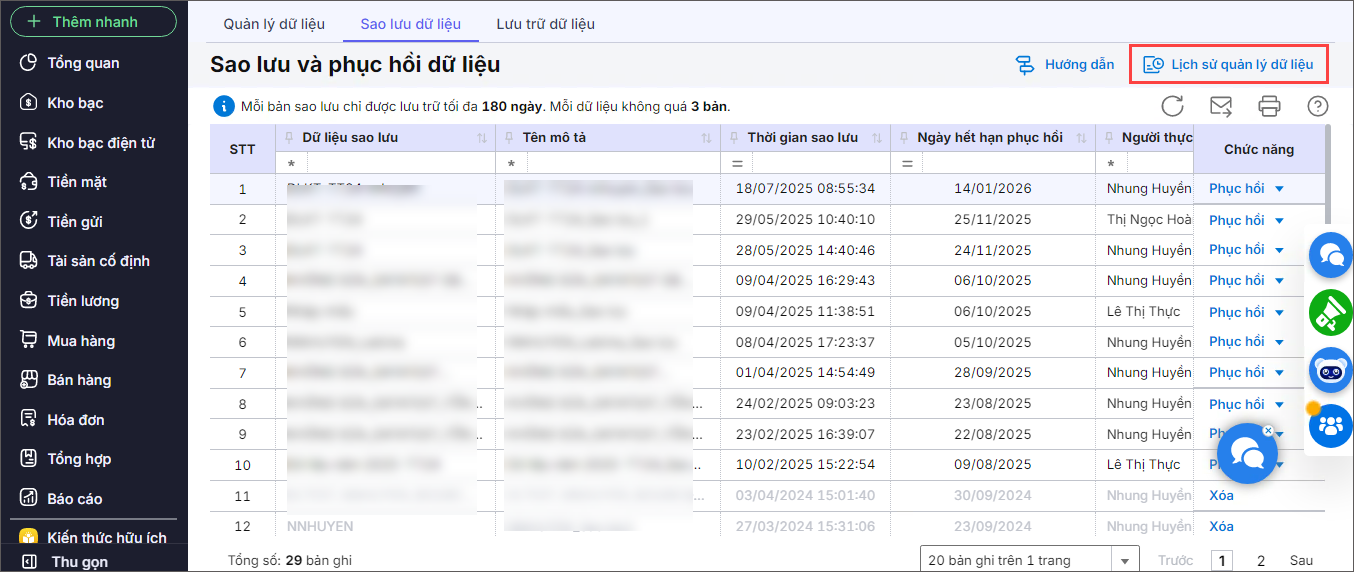Open Tổng quan in sidebar
1354x572 pixels.
(29, 63)
